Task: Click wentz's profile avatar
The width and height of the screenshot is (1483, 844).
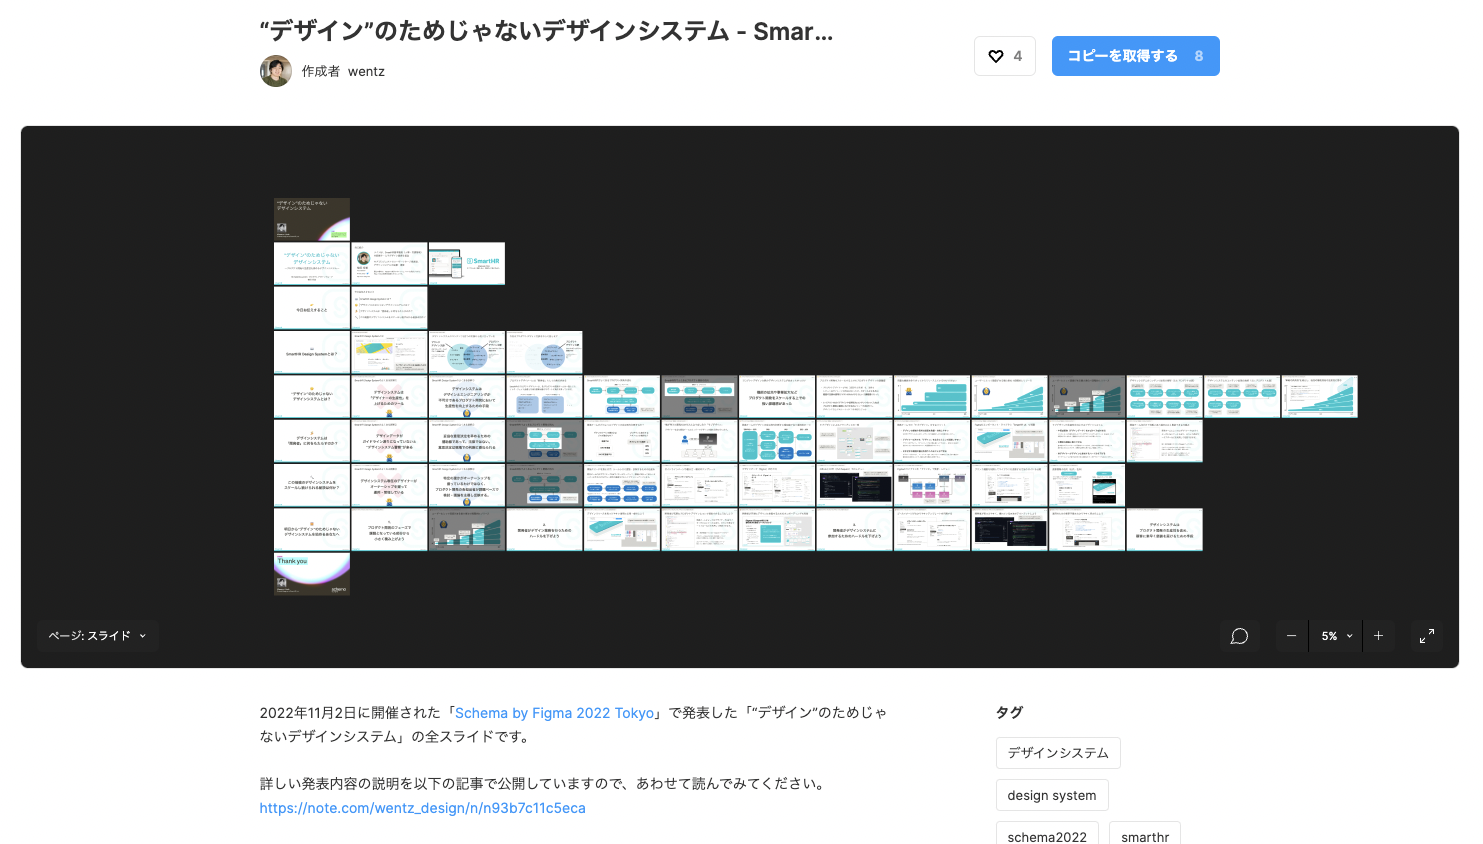Action: pyautogui.click(x=275, y=70)
